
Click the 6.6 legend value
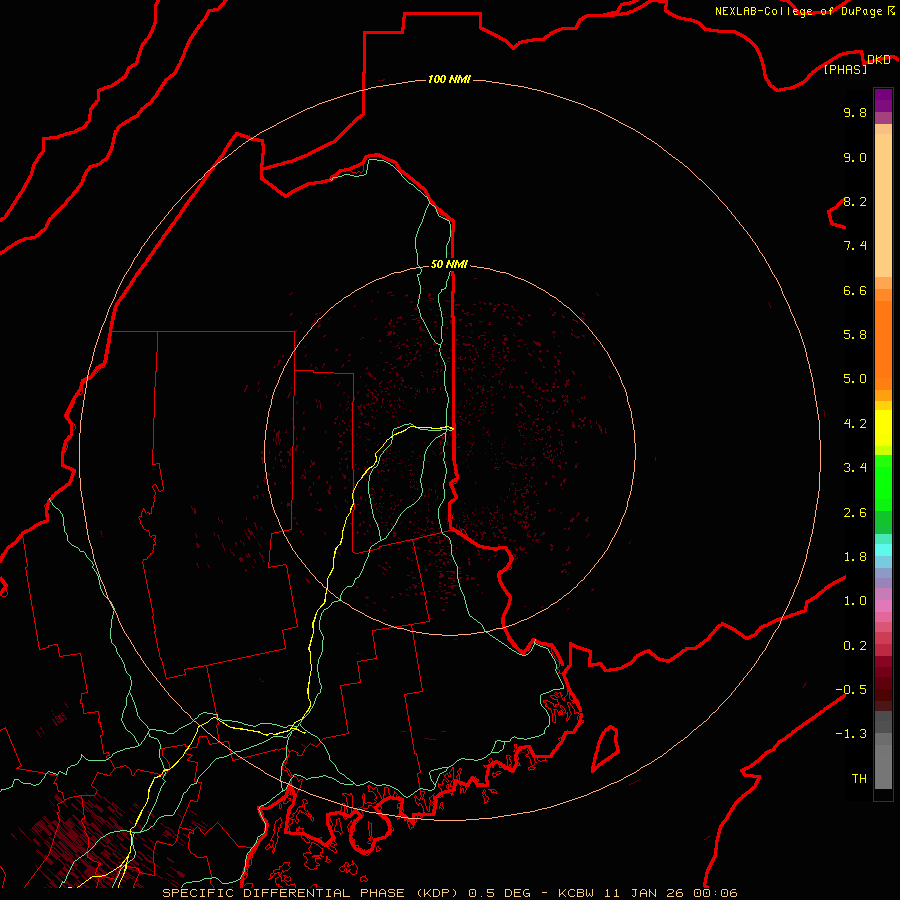pos(855,290)
